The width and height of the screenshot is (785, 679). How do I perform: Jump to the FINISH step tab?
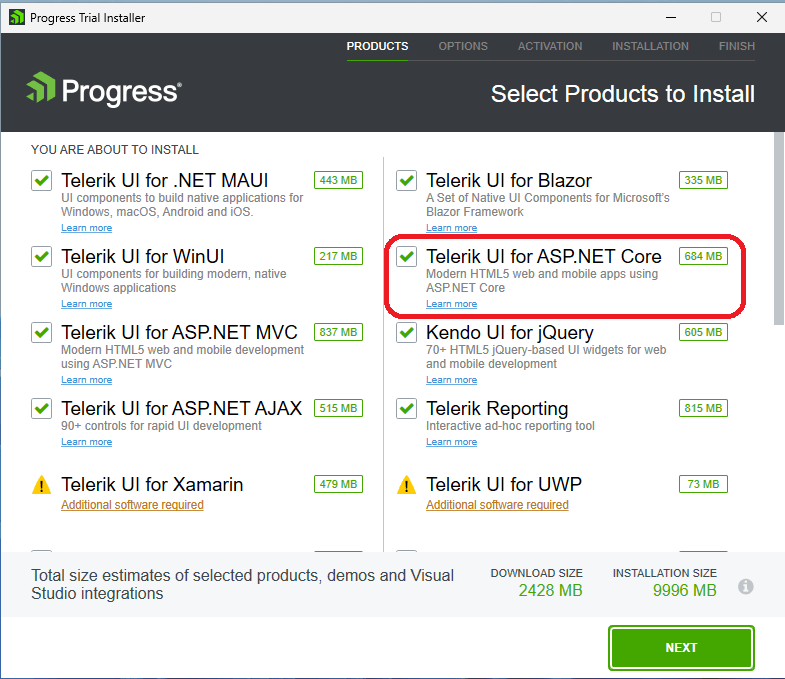point(736,46)
